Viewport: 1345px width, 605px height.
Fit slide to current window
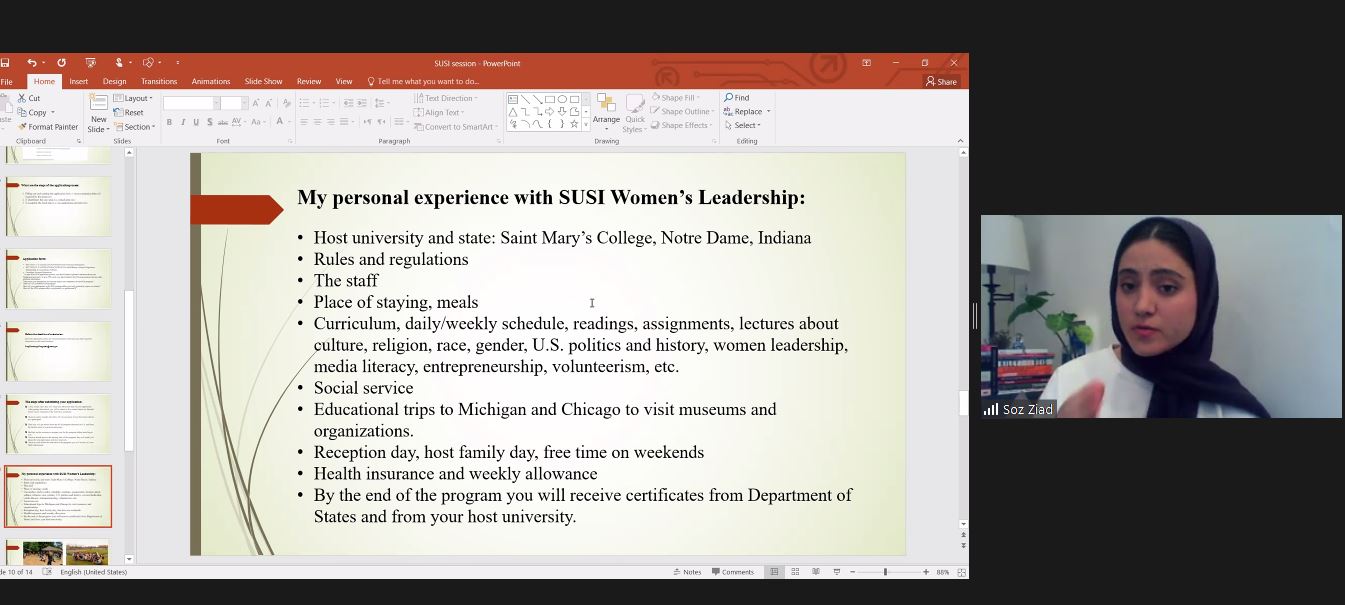pos(961,572)
